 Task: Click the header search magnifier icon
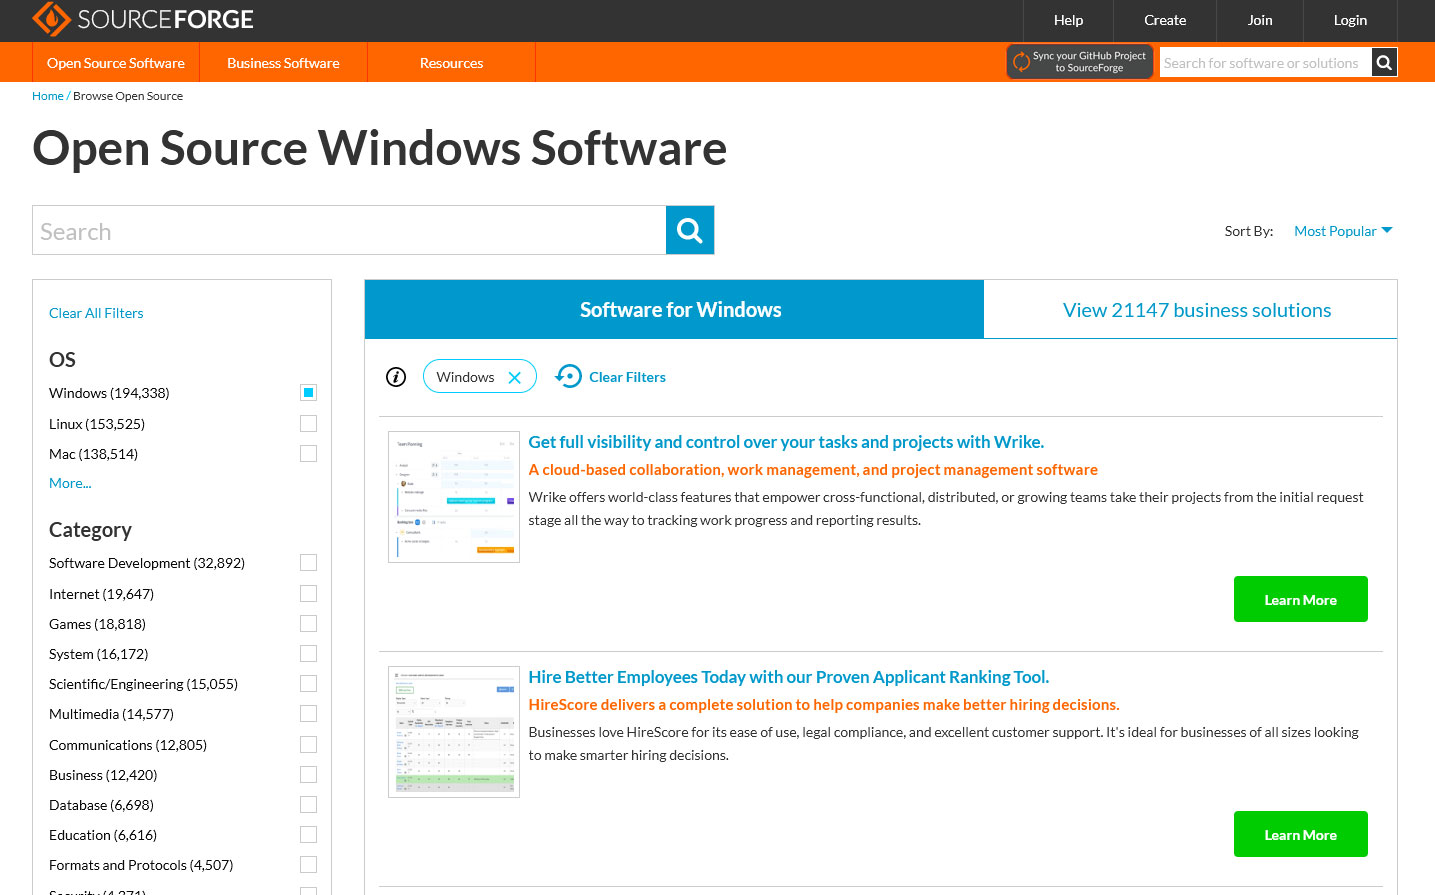point(1384,63)
